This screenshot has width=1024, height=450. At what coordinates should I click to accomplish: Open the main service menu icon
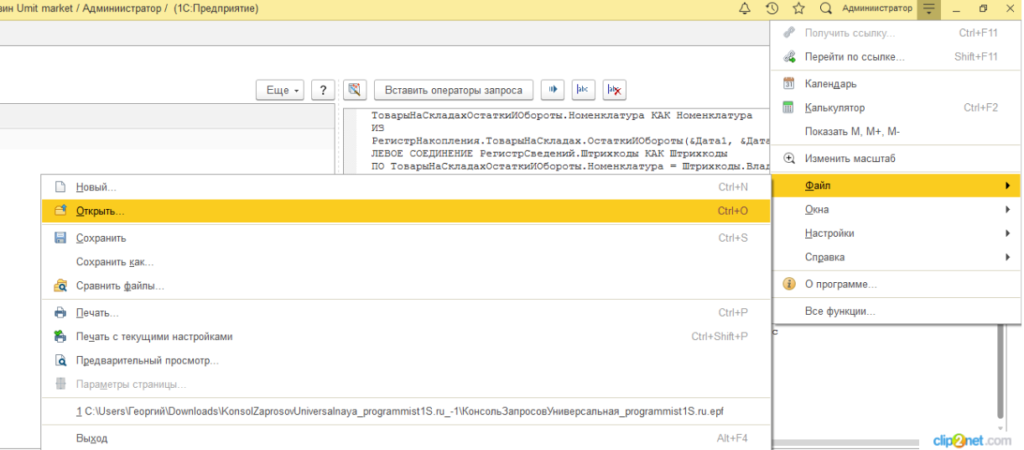(x=930, y=9)
